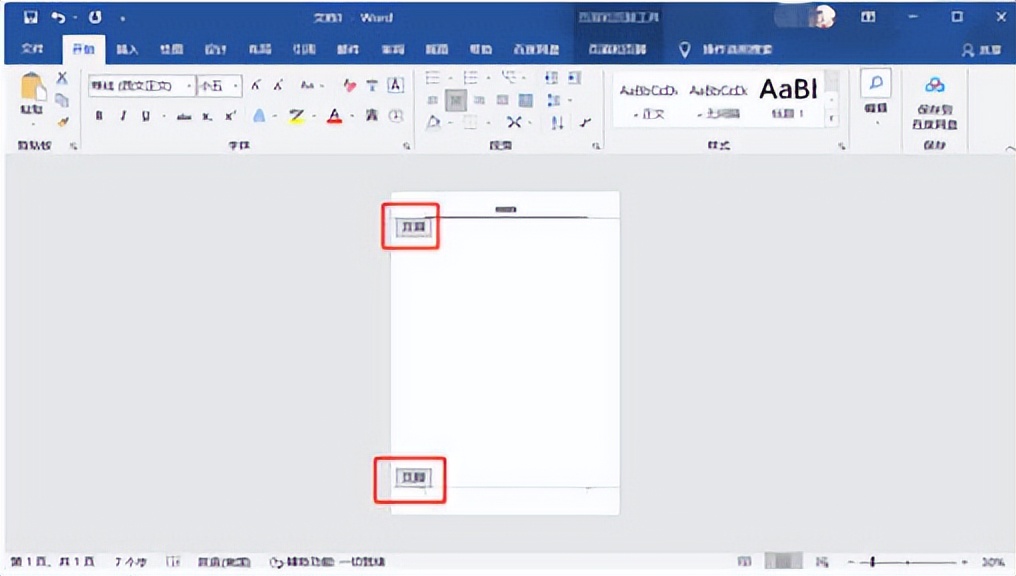The image size is (1016, 576).
Task: Click the paragraph shading bucket icon
Action: pyautogui.click(x=433, y=122)
